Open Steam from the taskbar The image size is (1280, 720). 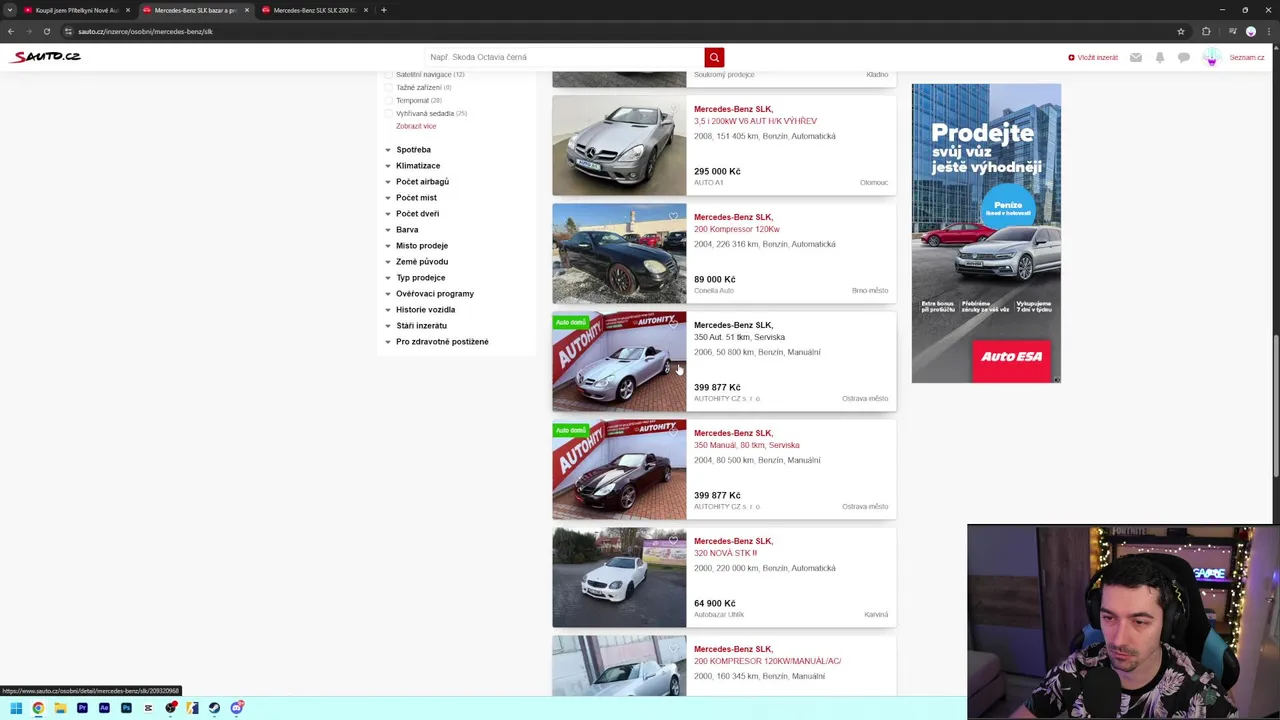[x=214, y=708]
